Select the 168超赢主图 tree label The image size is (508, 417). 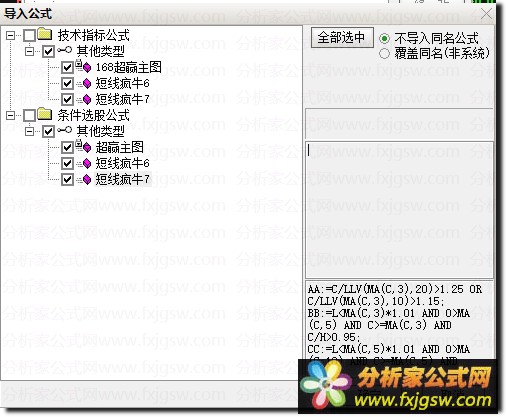[x=129, y=67]
